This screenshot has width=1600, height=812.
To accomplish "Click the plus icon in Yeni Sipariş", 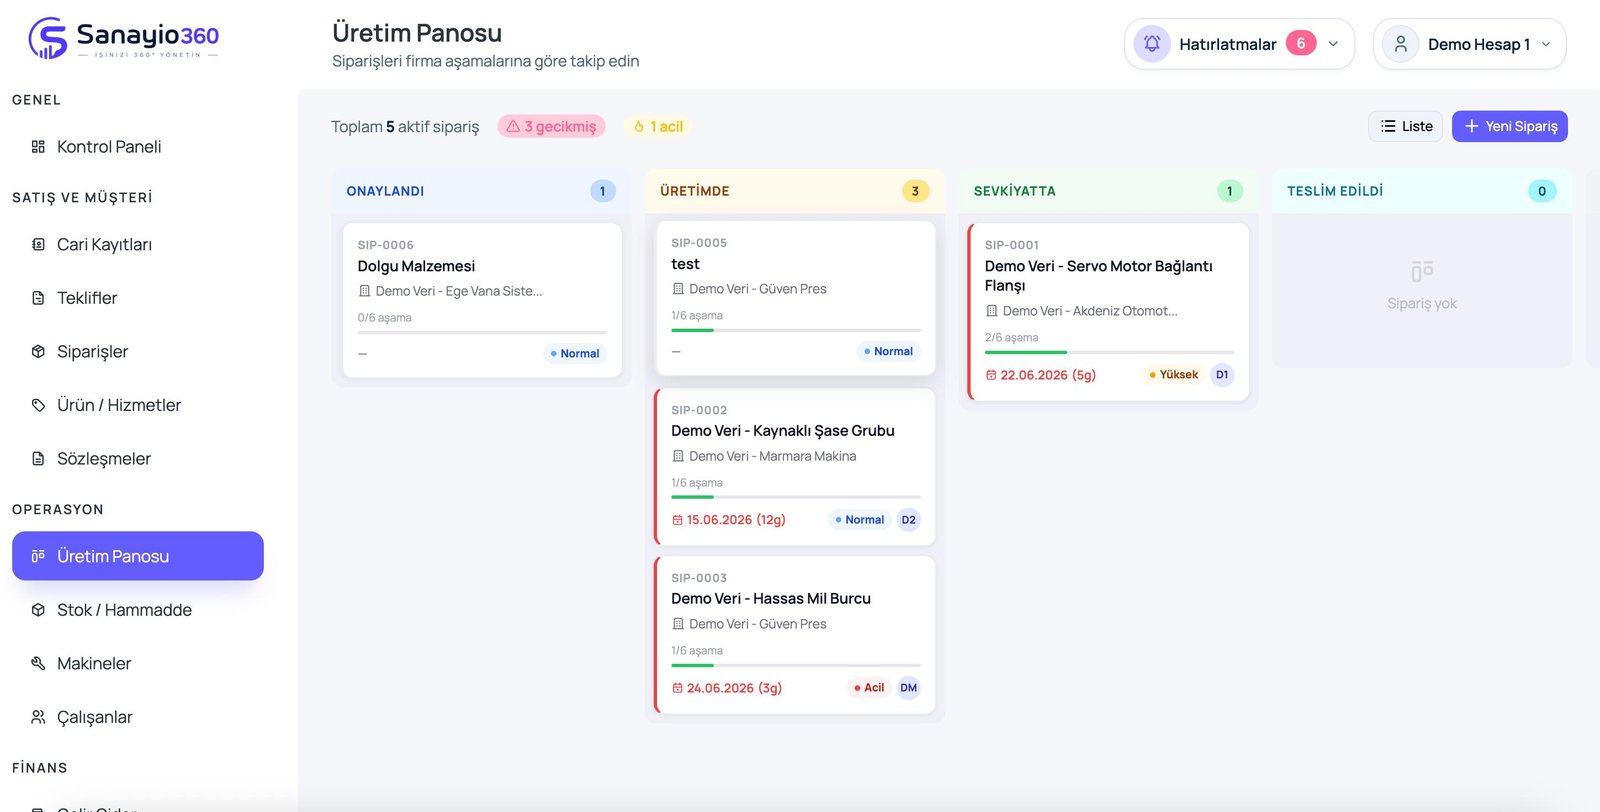I will pos(1471,126).
